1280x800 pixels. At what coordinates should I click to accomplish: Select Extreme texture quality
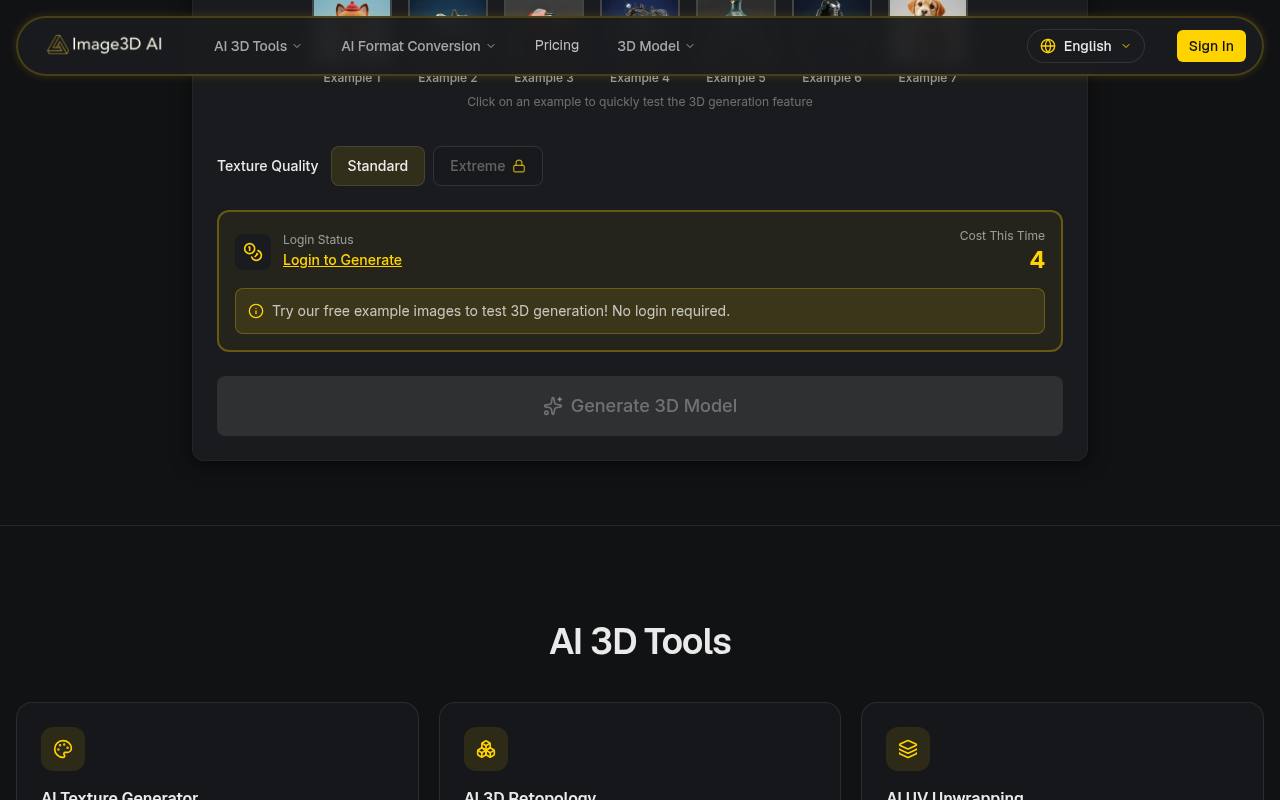488,166
